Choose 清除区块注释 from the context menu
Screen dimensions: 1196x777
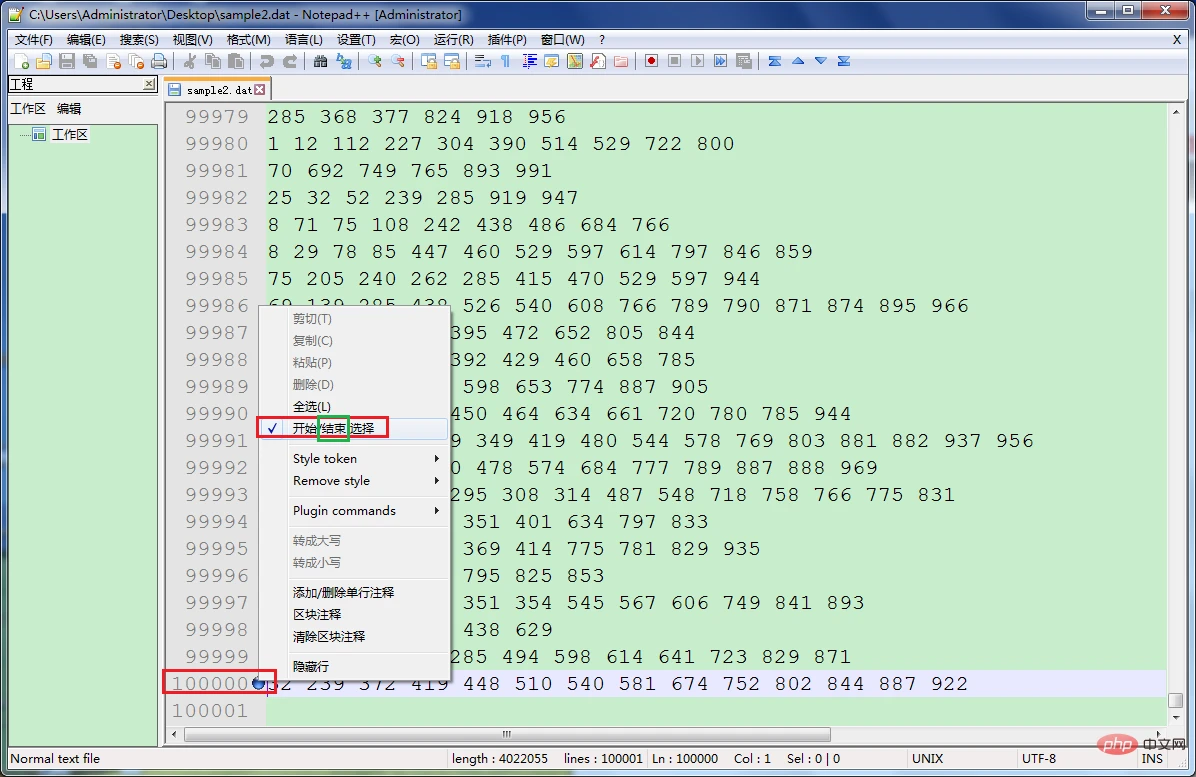pos(354,636)
